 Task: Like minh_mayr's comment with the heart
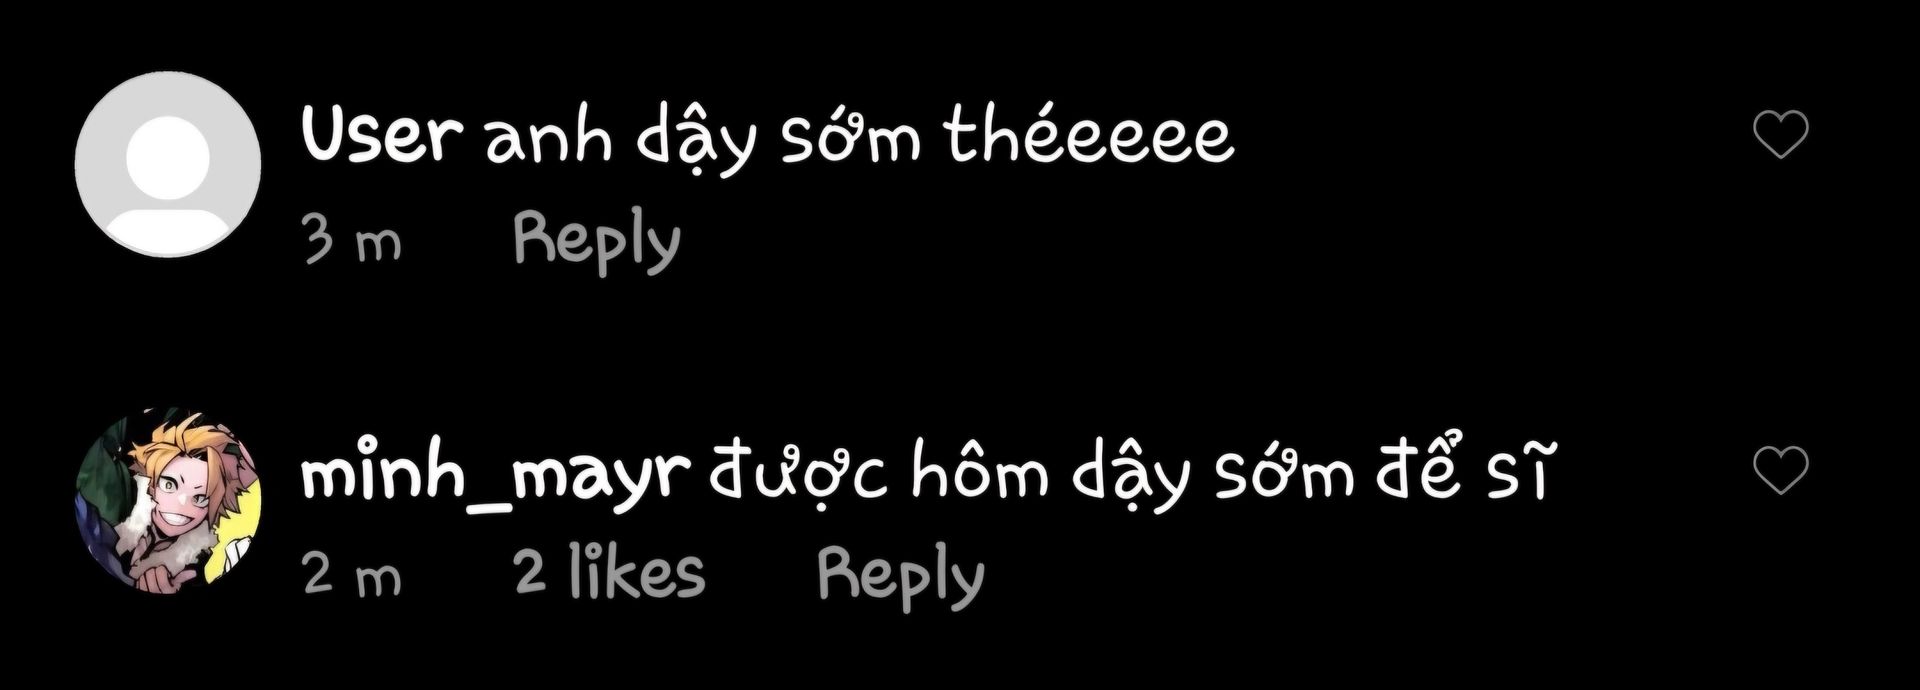(x=1781, y=471)
